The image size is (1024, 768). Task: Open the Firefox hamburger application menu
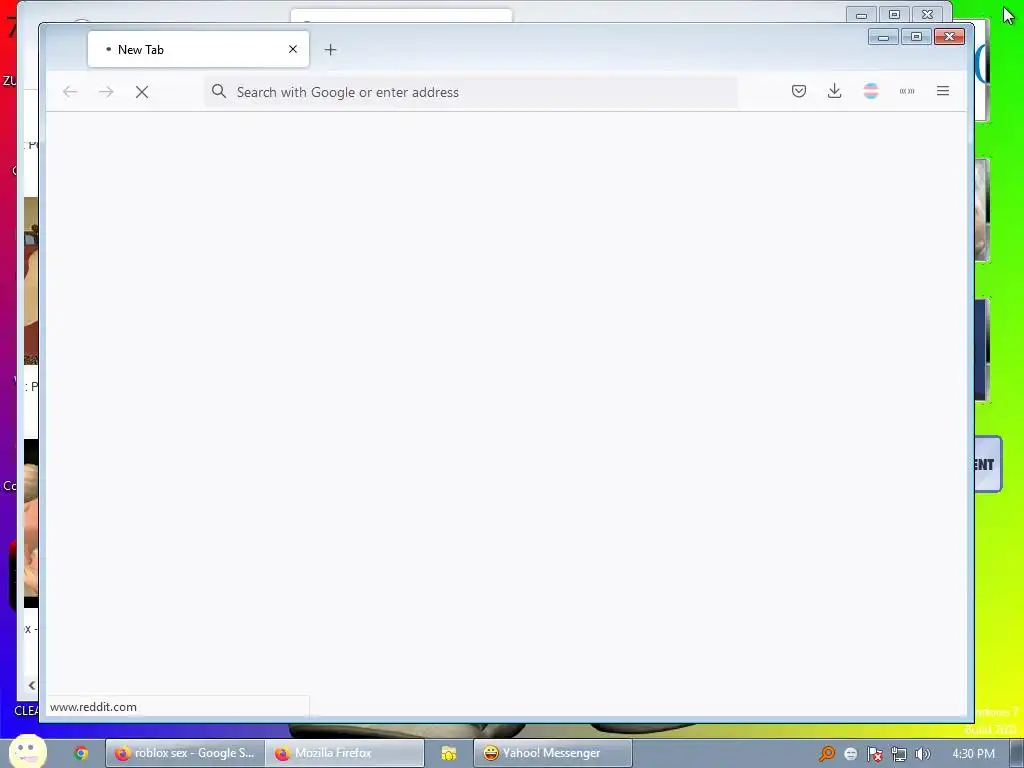click(943, 91)
